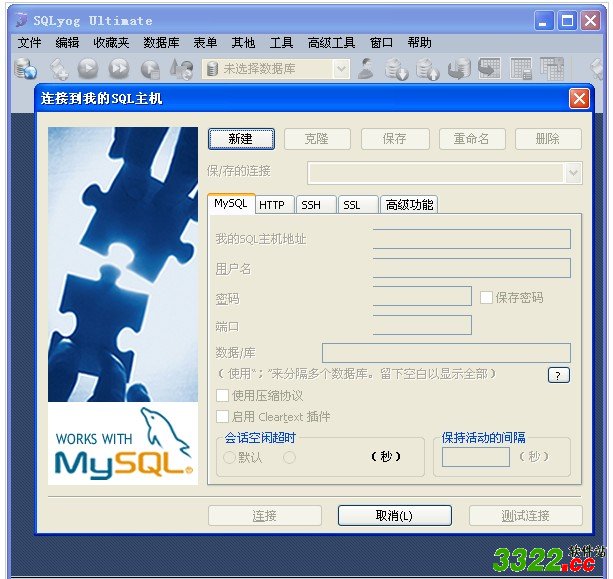Open the 未选择数据库 database dropdown
Image resolution: width=613 pixels, height=579 pixels.
click(341, 69)
